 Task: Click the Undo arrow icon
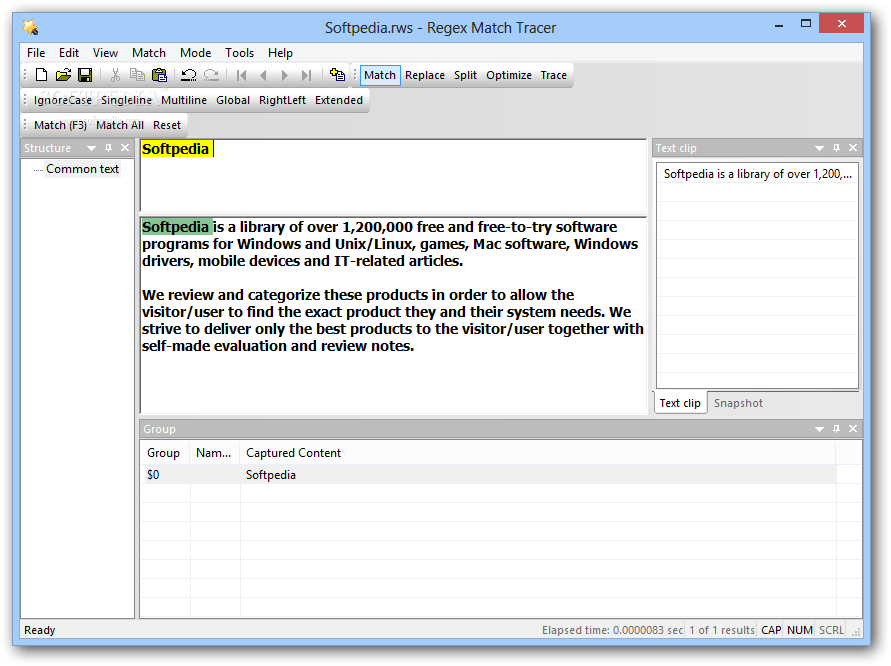(189, 75)
